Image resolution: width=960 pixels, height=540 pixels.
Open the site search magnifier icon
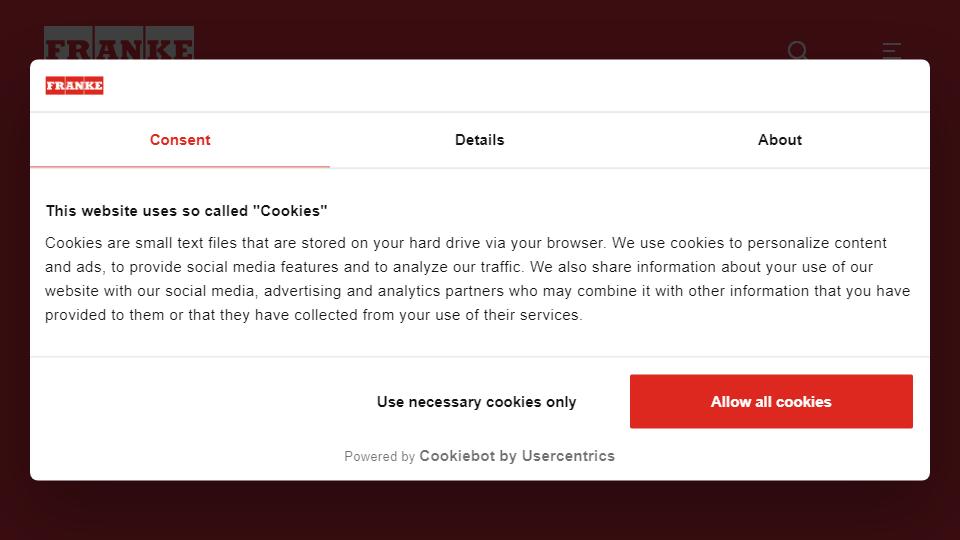tap(797, 50)
